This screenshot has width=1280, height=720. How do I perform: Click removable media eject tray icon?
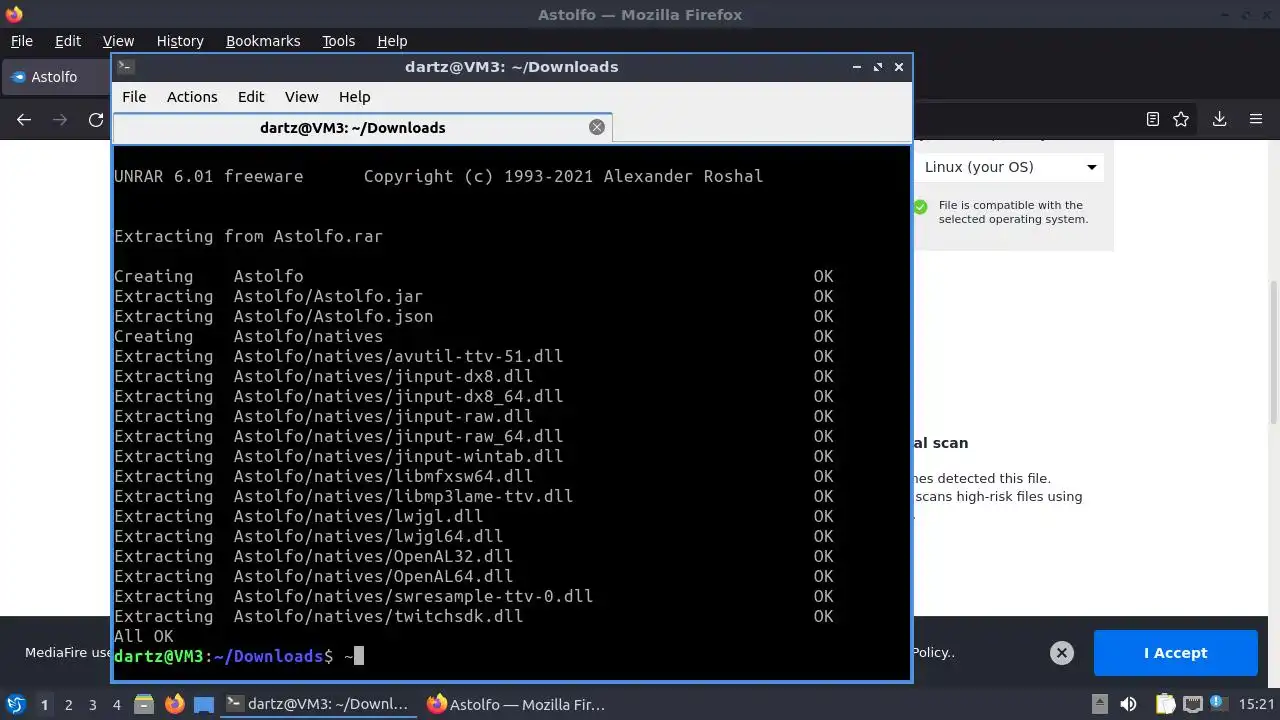pos(1100,704)
